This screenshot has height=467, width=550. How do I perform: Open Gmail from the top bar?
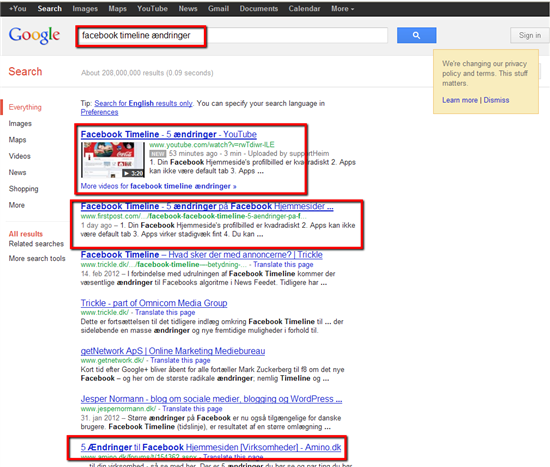point(218,8)
